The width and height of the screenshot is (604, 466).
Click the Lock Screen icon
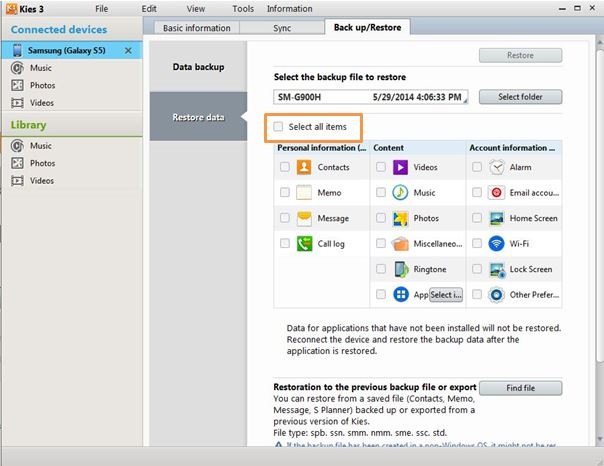pyautogui.click(x=497, y=270)
